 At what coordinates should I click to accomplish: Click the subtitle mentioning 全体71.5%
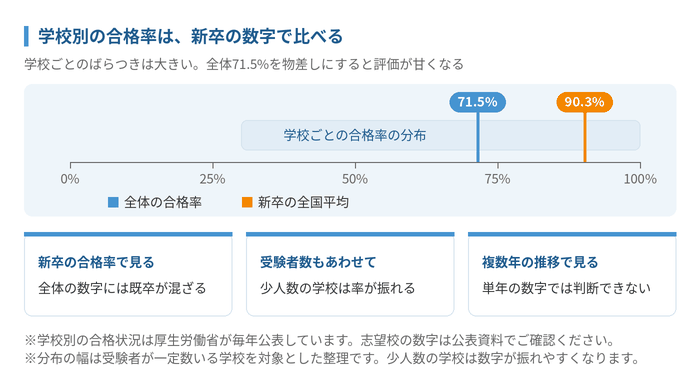(244, 64)
